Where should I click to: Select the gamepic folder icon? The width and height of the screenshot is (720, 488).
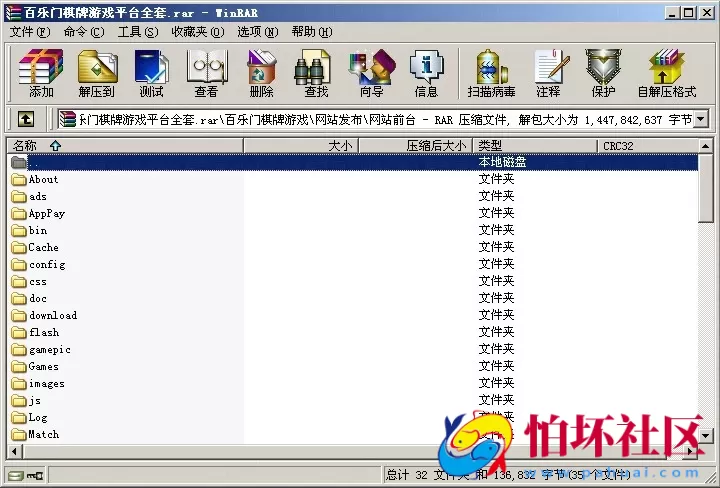[19, 349]
